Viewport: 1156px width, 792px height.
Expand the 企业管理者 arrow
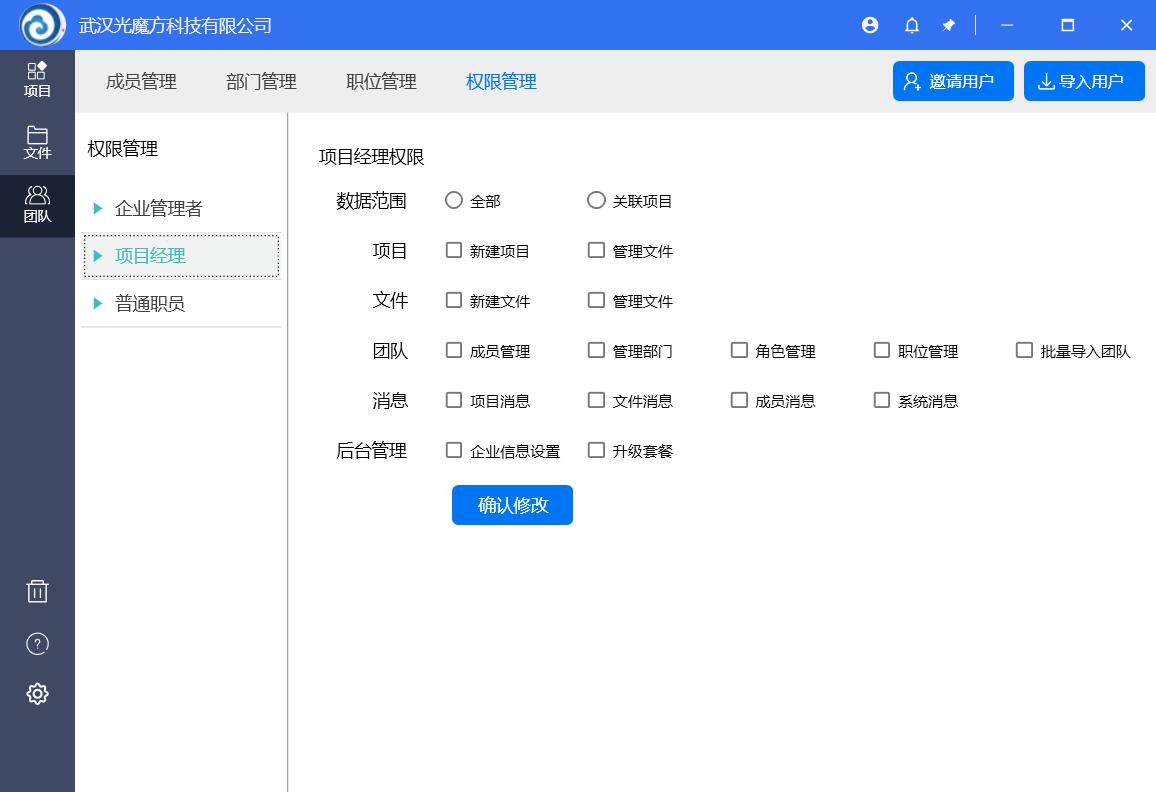tap(97, 208)
